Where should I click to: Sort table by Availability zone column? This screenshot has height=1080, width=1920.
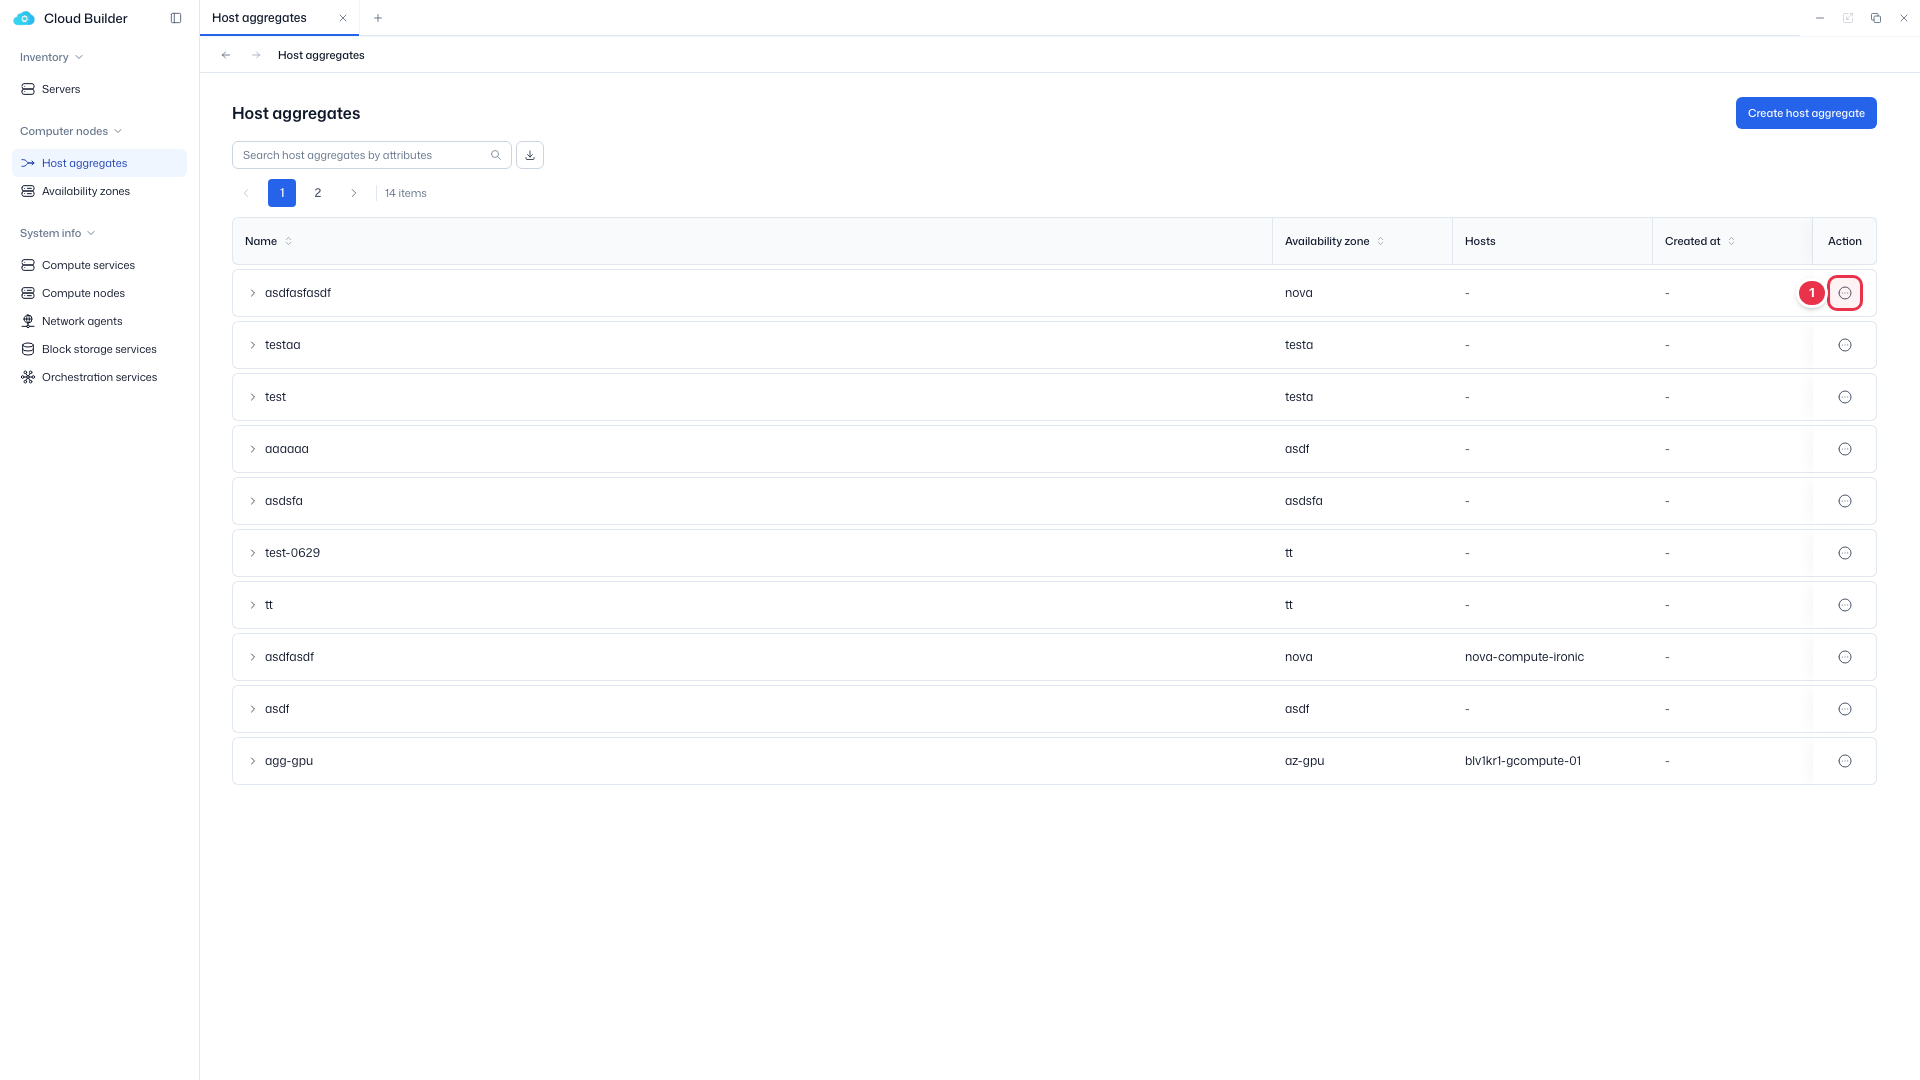point(1381,241)
